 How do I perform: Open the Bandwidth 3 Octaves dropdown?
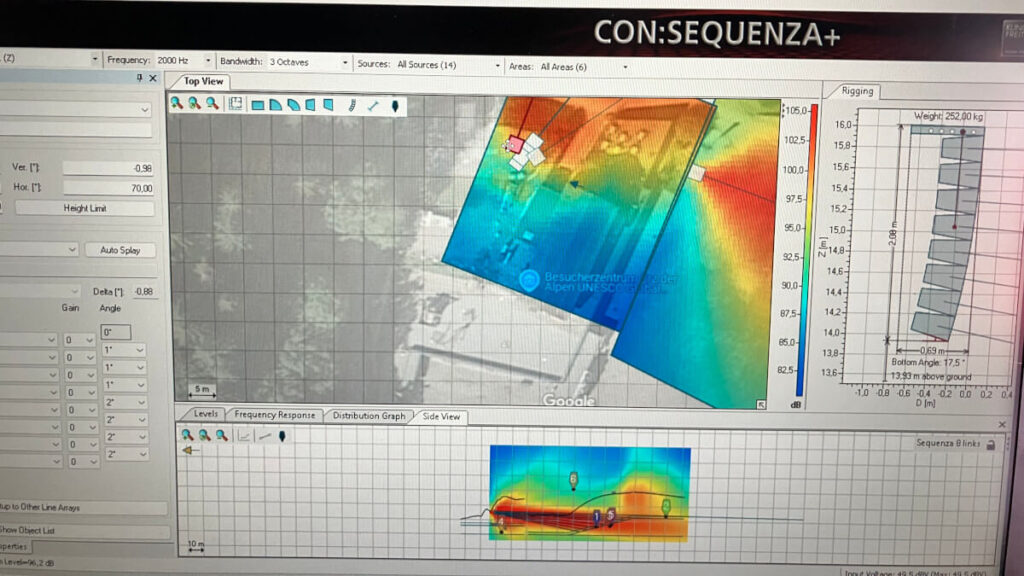(x=345, y=63)
